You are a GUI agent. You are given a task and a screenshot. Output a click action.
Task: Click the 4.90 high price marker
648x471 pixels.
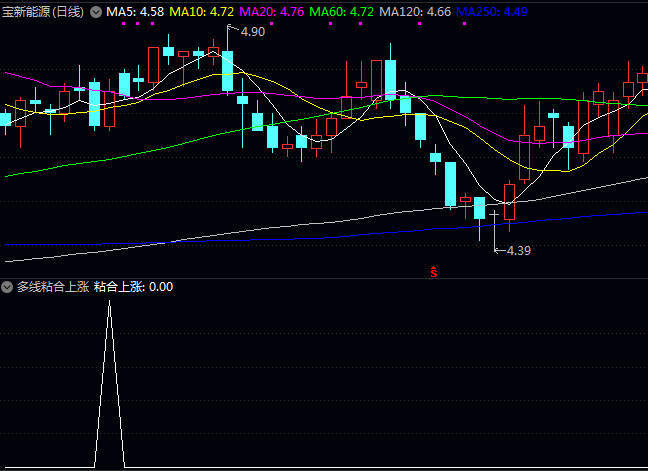coord(252,32)
